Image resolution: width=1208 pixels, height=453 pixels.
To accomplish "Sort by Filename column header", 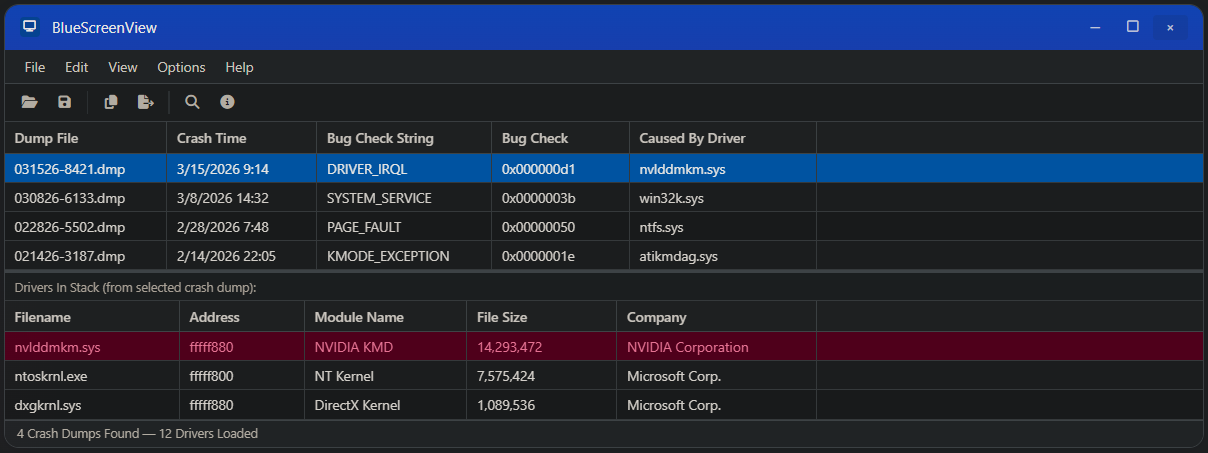I will tap(92, 317).
